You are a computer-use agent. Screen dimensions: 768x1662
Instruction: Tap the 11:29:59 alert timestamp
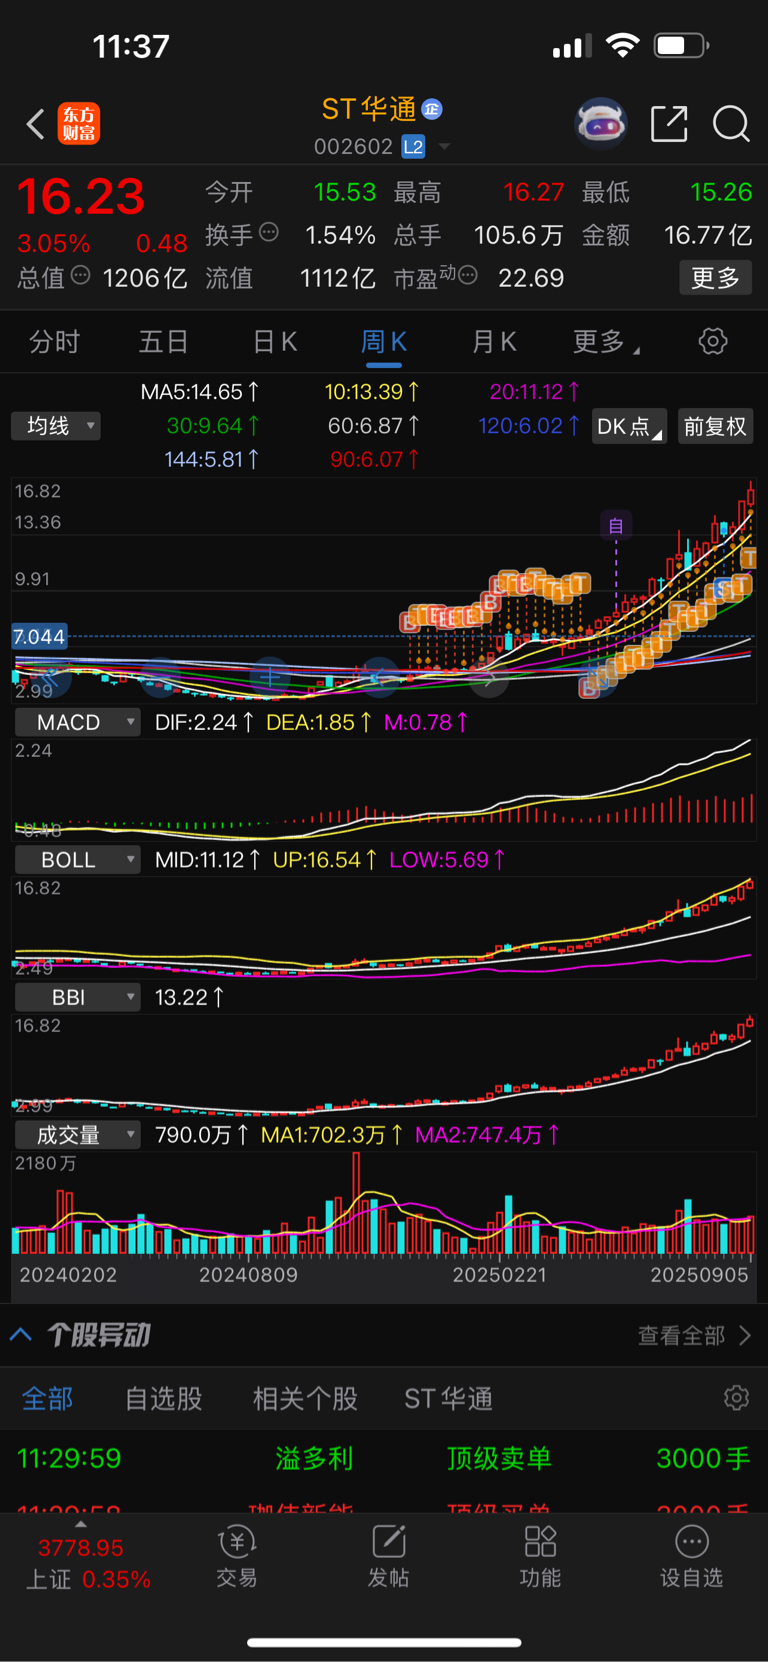point(69,1458)
